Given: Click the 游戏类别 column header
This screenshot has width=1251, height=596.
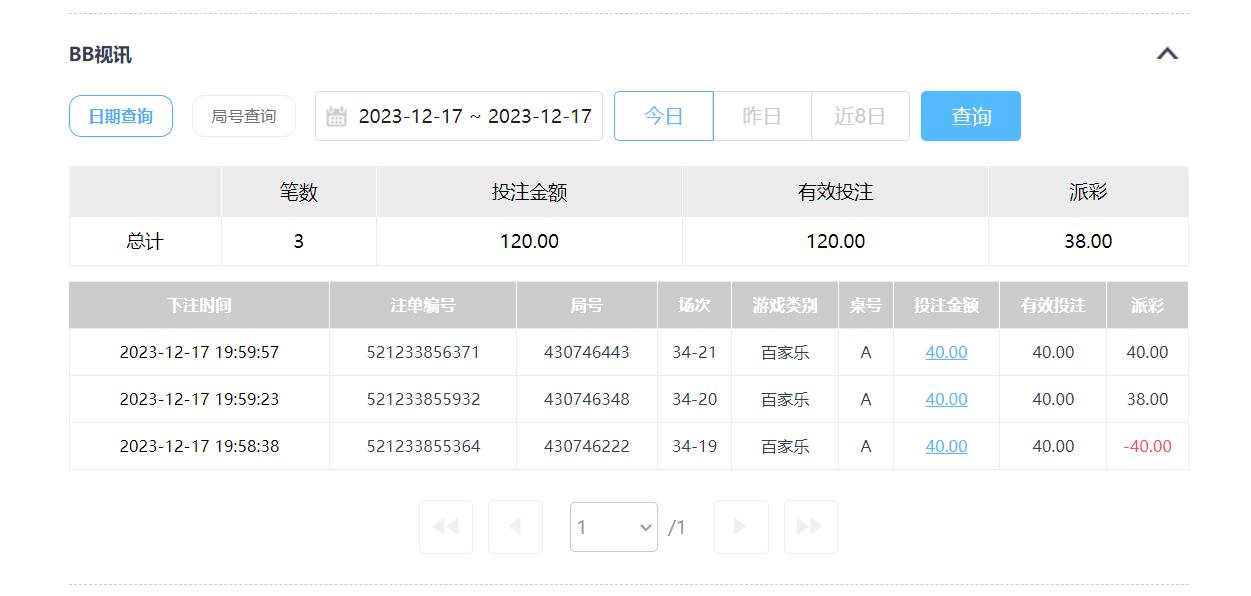Looking at the screenshot, I should pyautogui.click(x=785, y=305).
